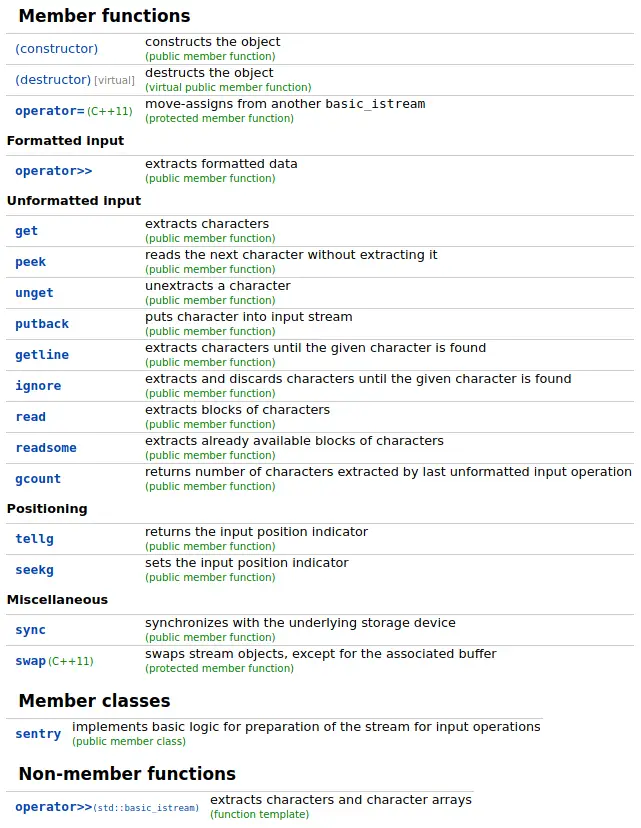Open the sentry member class link

[38, 734]
